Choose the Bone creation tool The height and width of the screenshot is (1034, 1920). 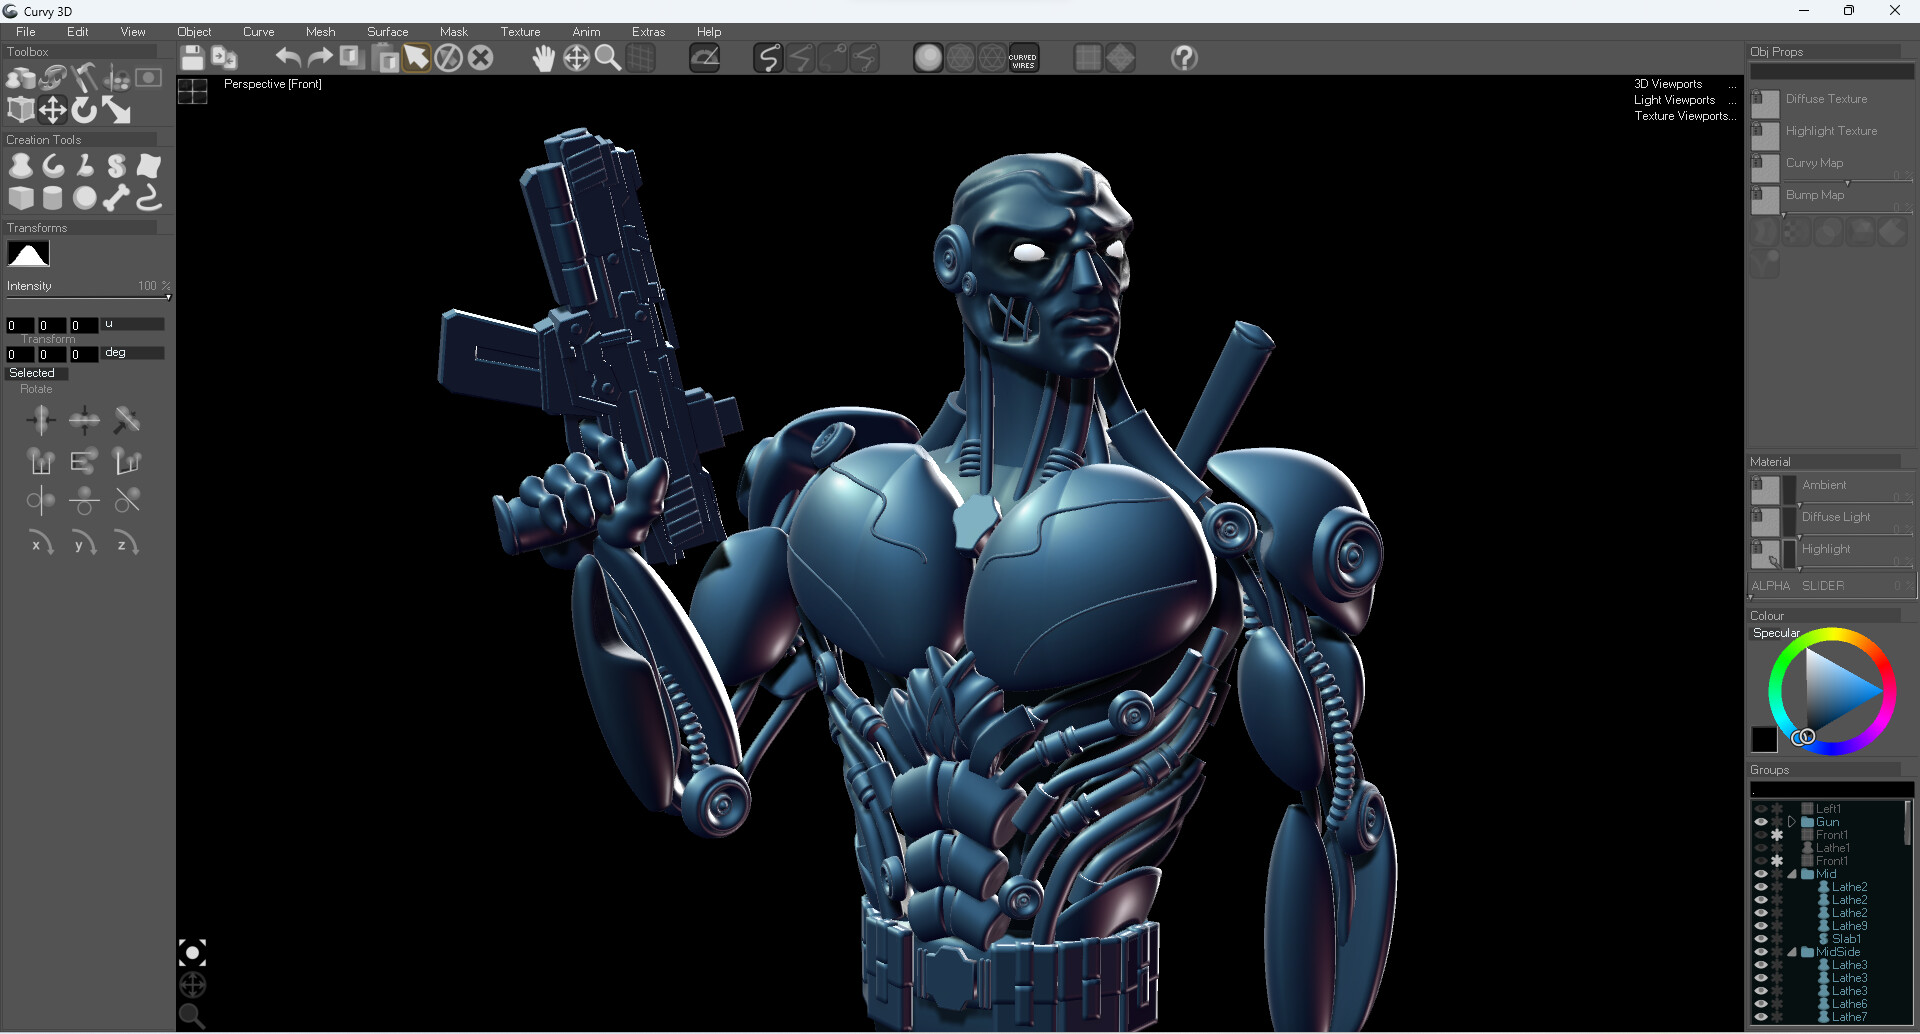point(116,198)
